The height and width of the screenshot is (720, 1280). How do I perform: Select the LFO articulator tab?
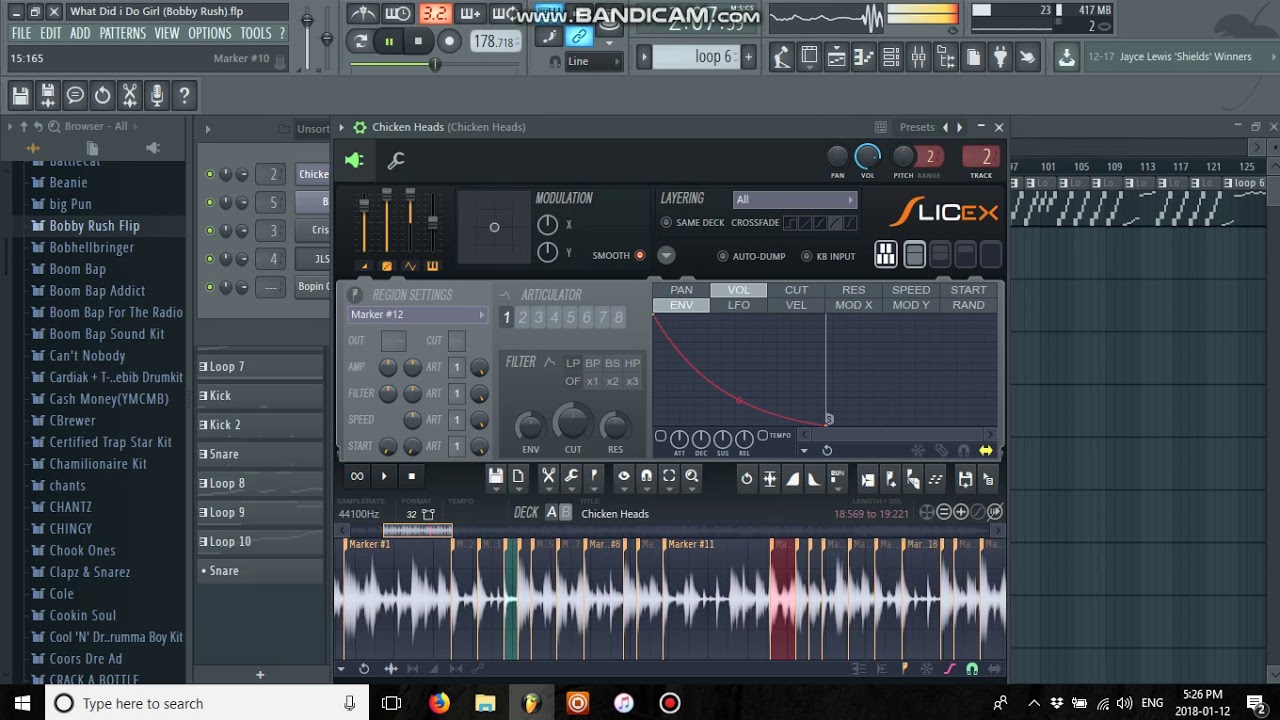click(739, 305)
